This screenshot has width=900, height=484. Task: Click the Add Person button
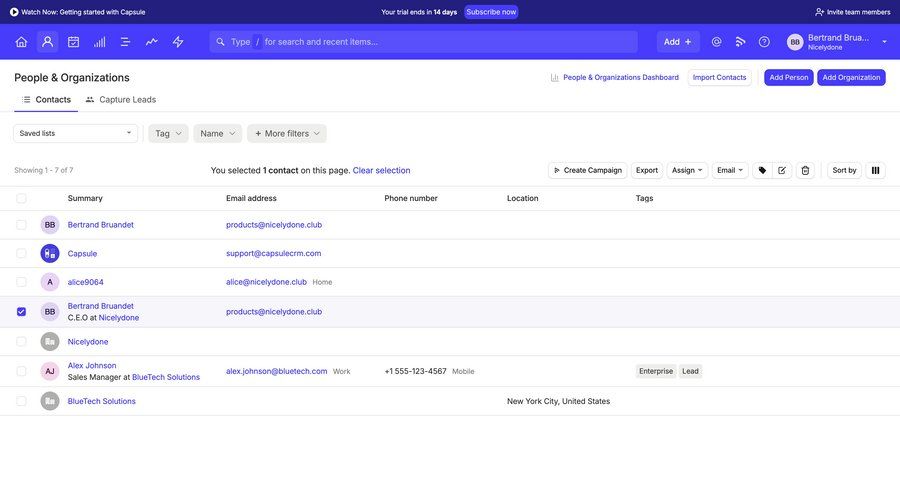coord(789,78)
